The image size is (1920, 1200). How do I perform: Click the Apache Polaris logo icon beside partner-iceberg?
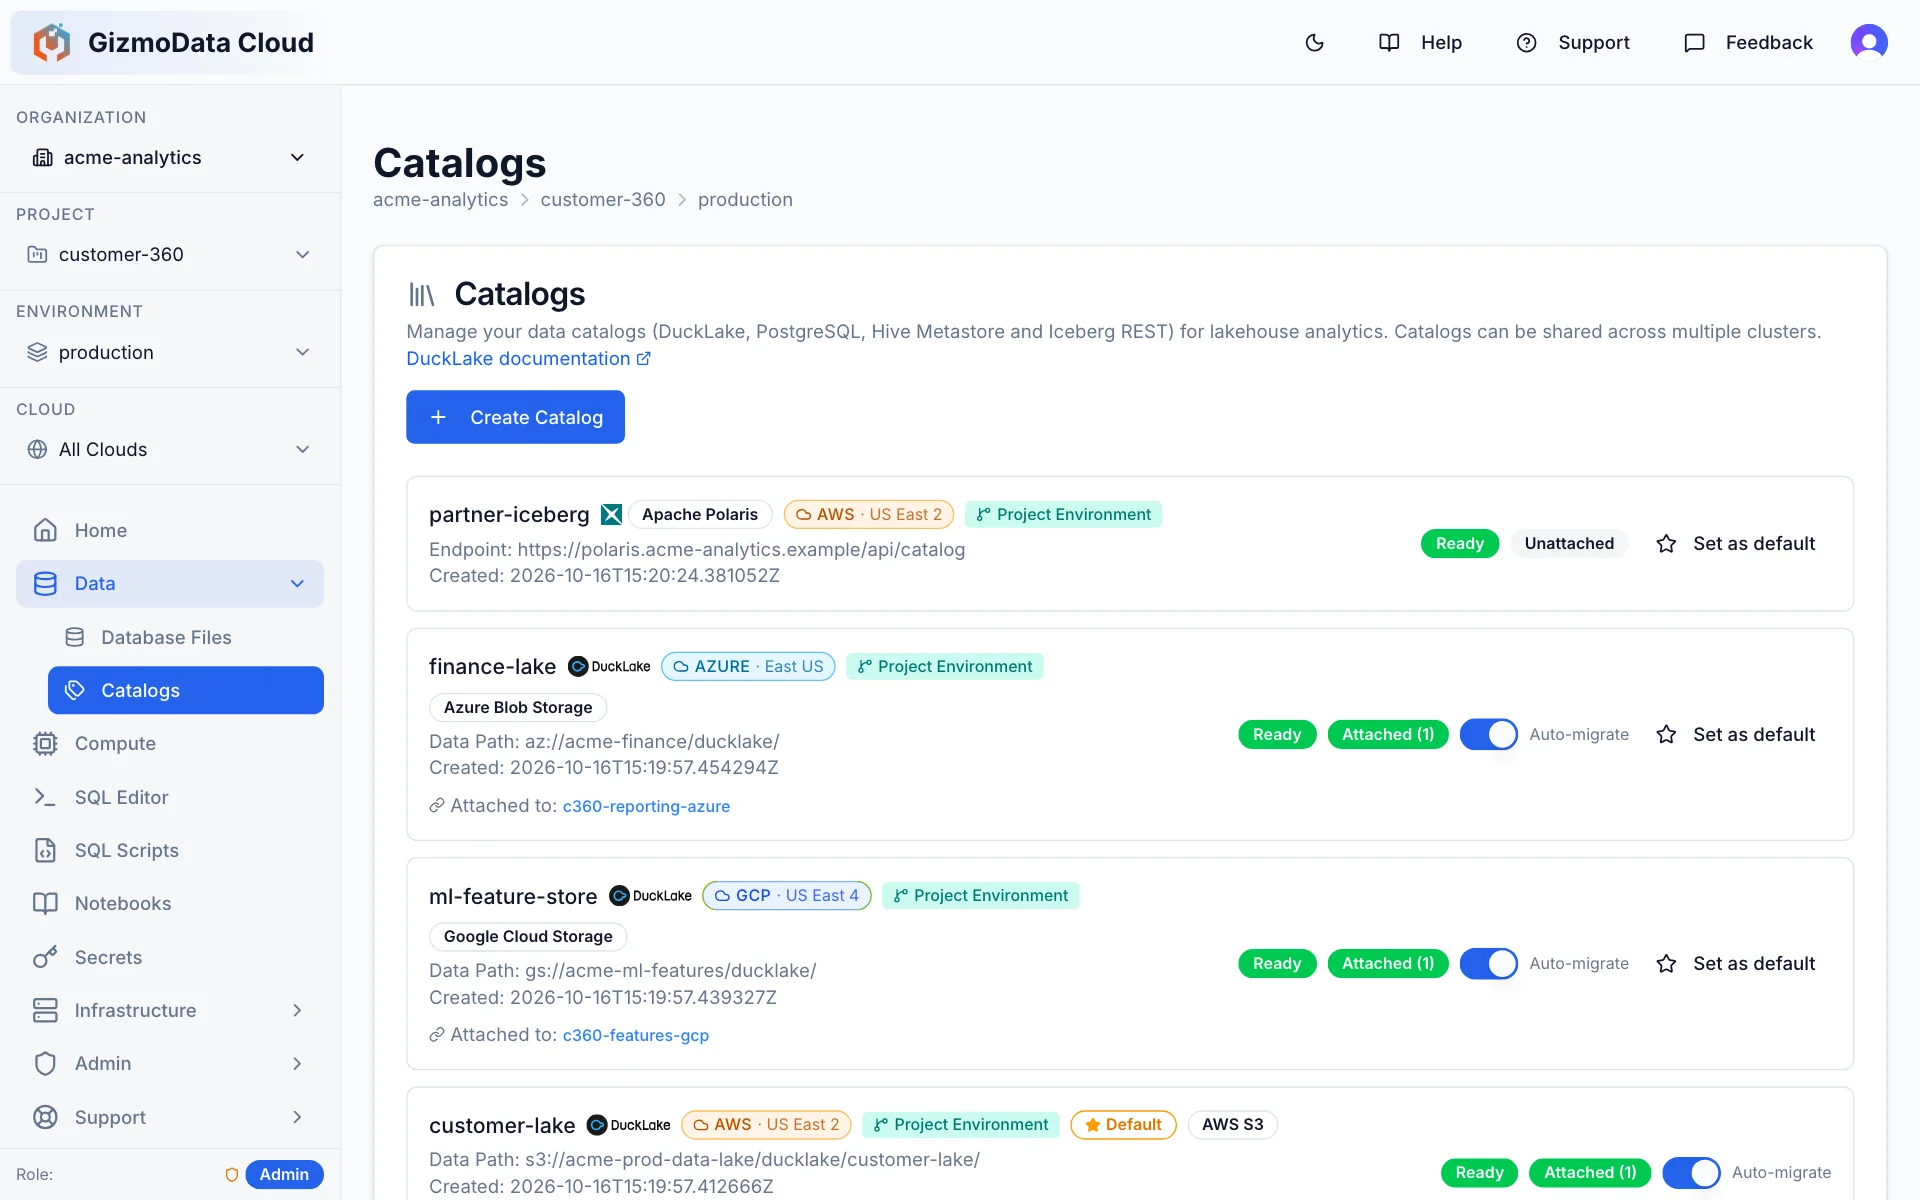tap(611, 514)
